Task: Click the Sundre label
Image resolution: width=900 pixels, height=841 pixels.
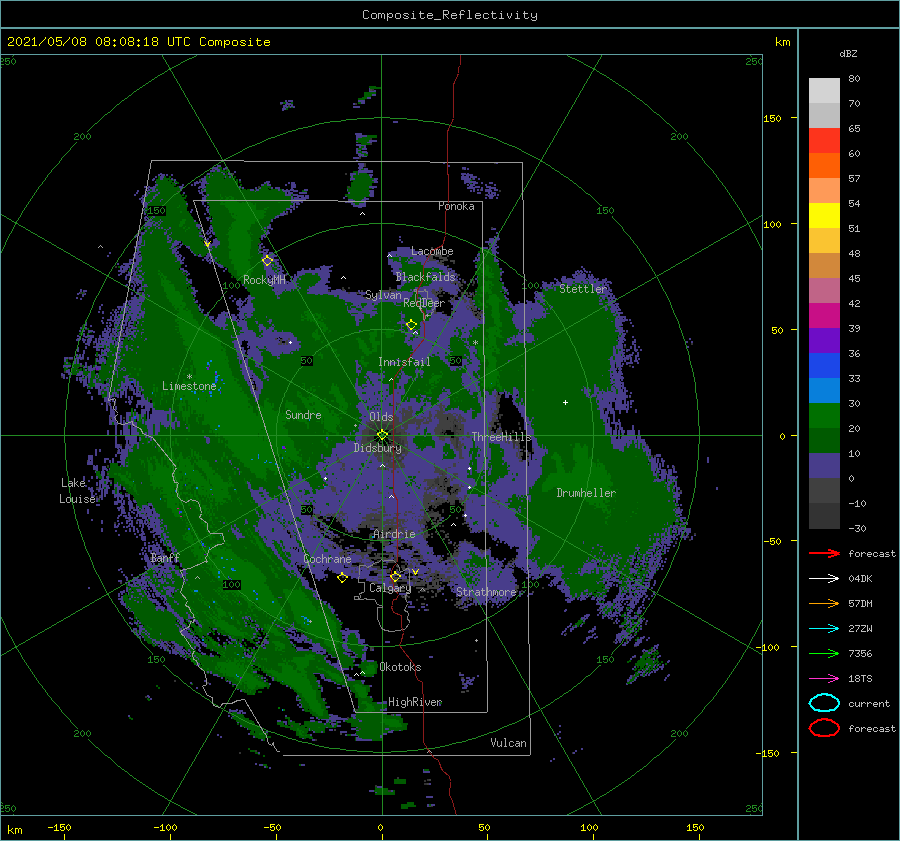Action: pos(303,414)
